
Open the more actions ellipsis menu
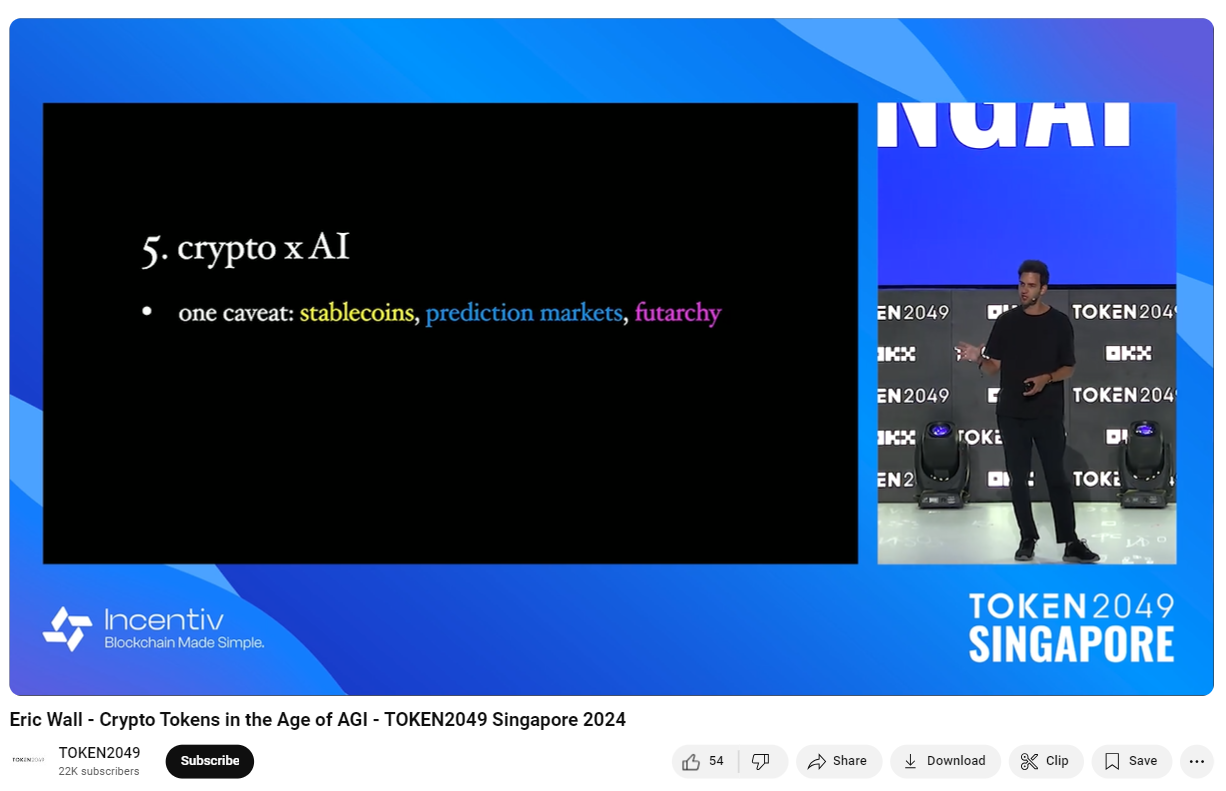[x=1197, y=761]
